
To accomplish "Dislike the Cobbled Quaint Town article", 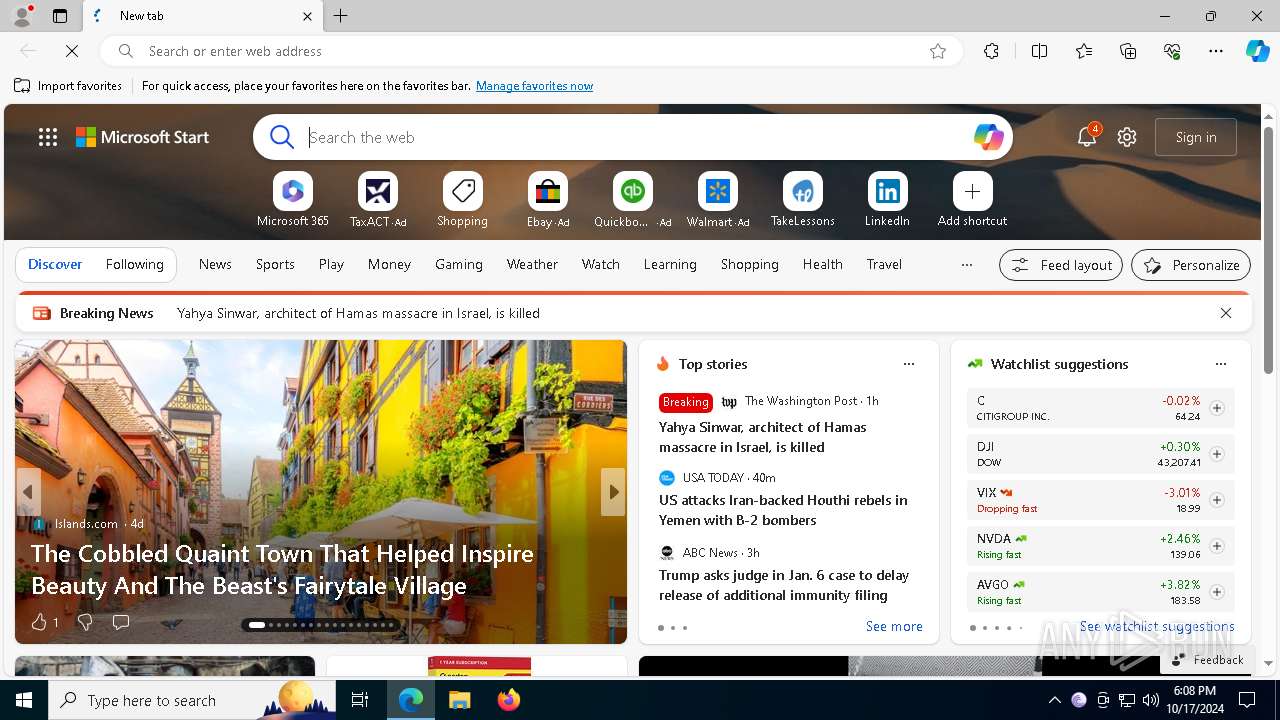I will click(x=85, y=622).
